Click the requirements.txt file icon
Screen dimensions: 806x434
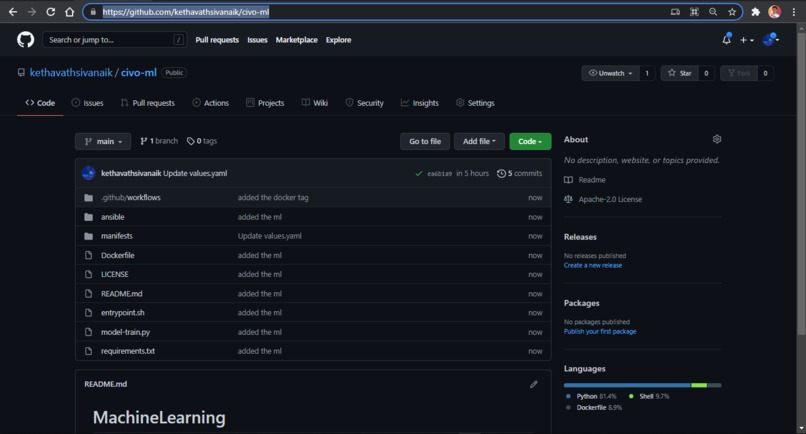tap(88, 351)
